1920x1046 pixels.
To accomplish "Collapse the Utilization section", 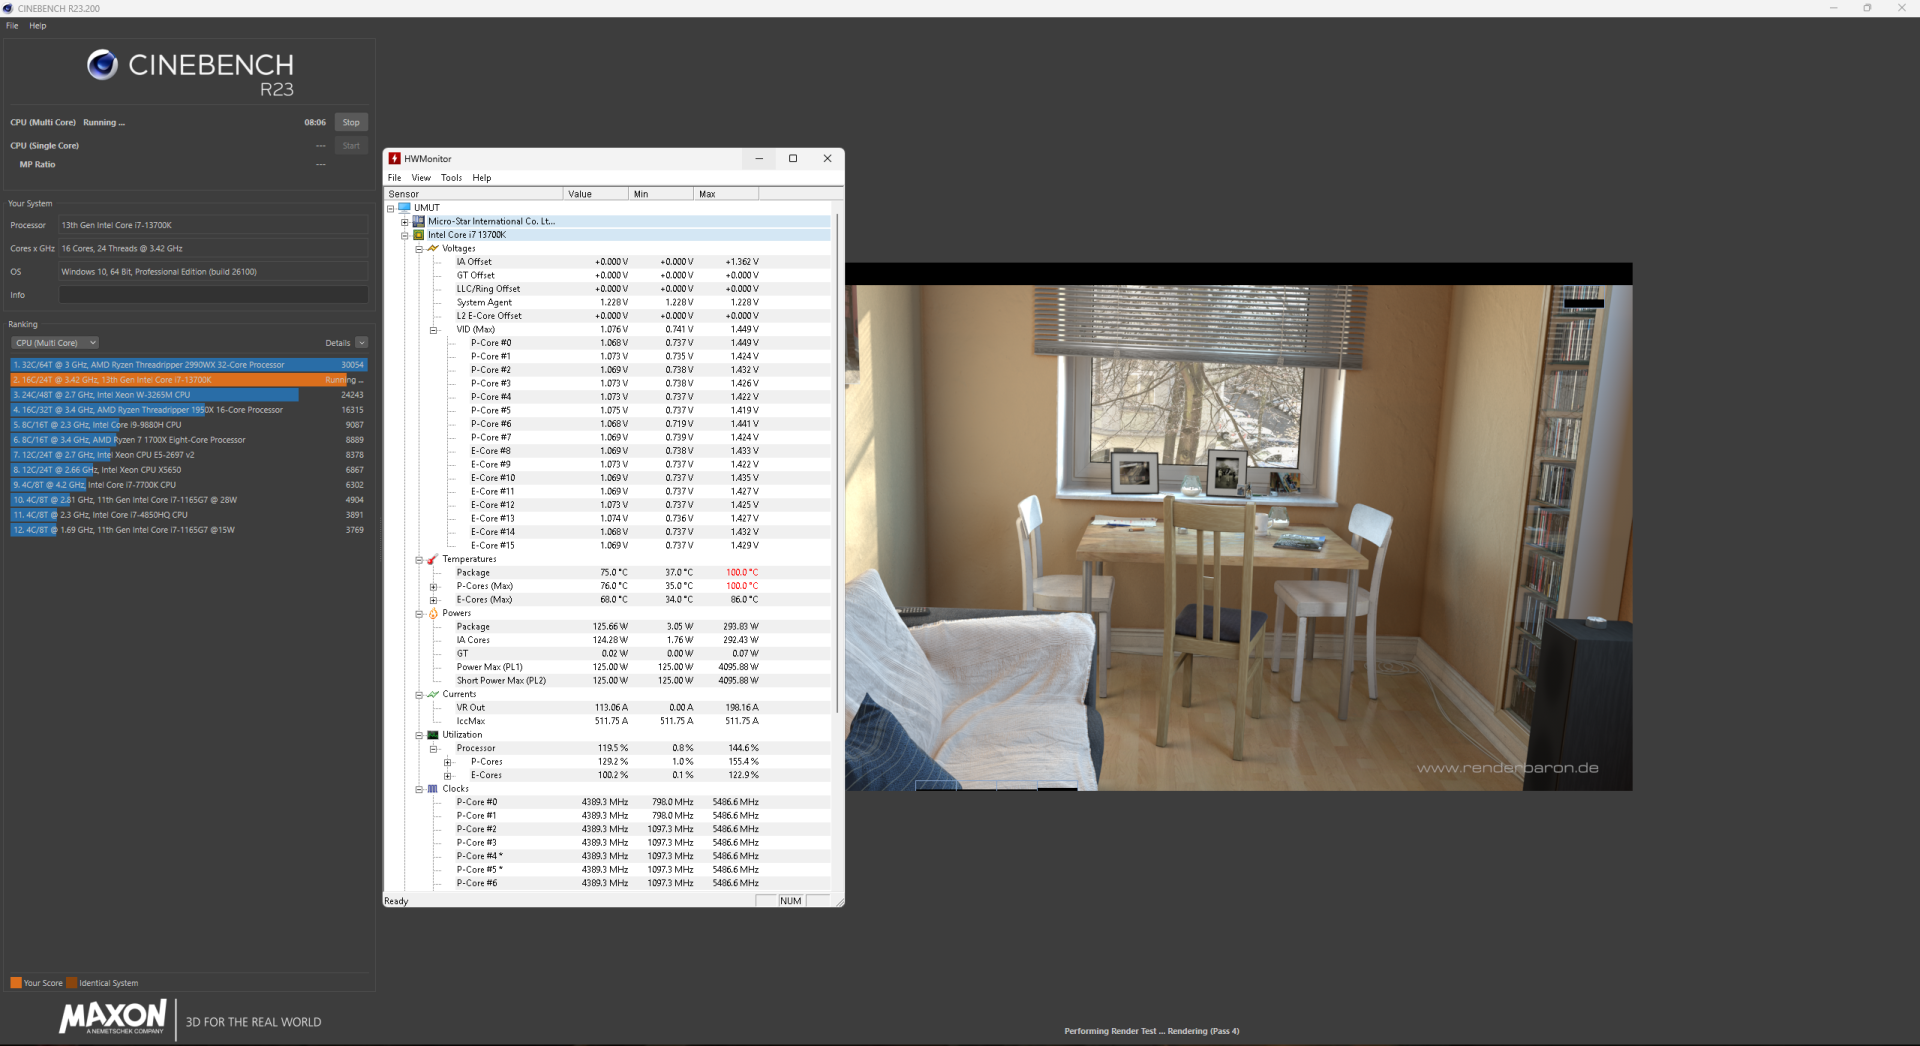I will click(419, 735).
